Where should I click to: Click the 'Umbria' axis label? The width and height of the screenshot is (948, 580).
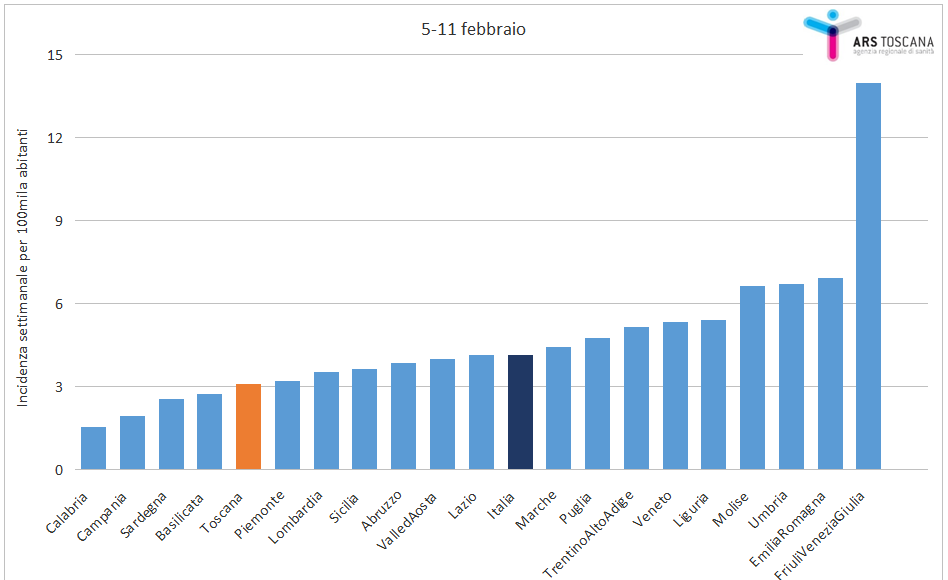coord(767,509)
